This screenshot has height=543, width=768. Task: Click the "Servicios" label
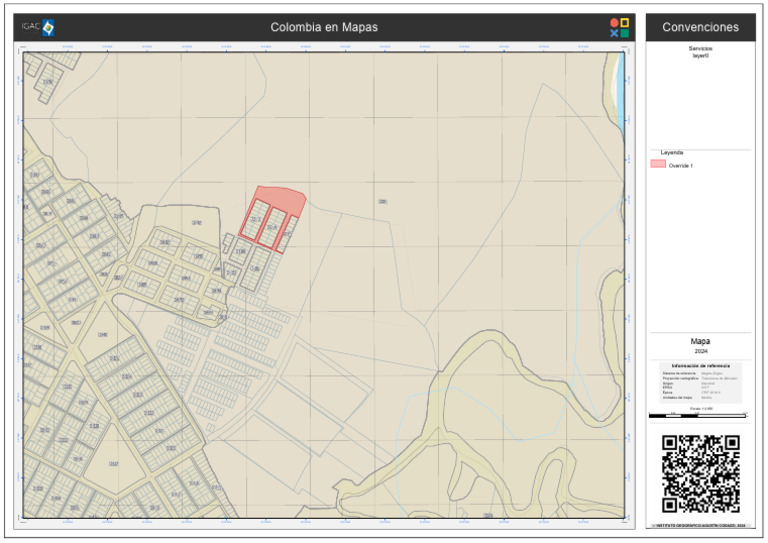pos(700,48)
